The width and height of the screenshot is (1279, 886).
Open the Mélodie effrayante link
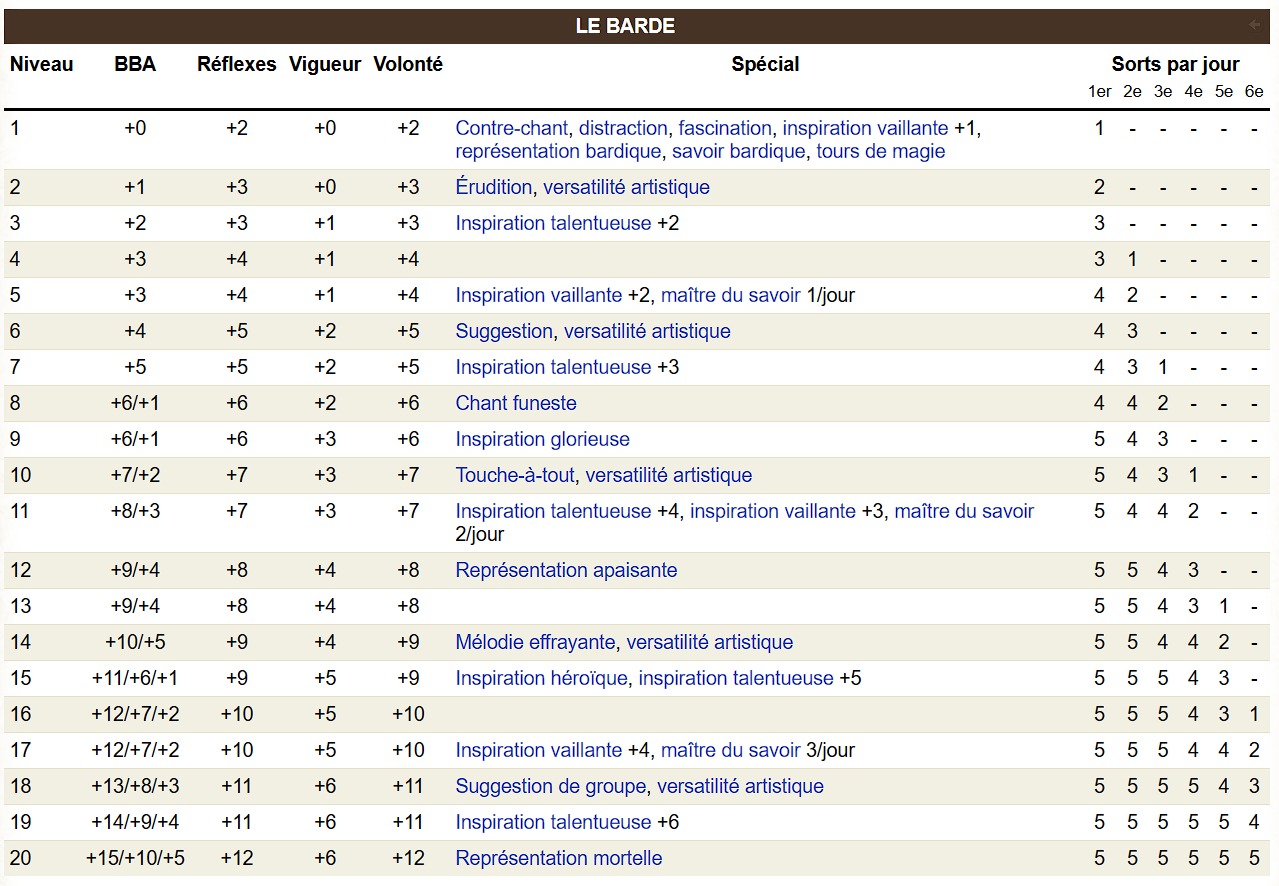pyautogui.click(x=535, y=643)
